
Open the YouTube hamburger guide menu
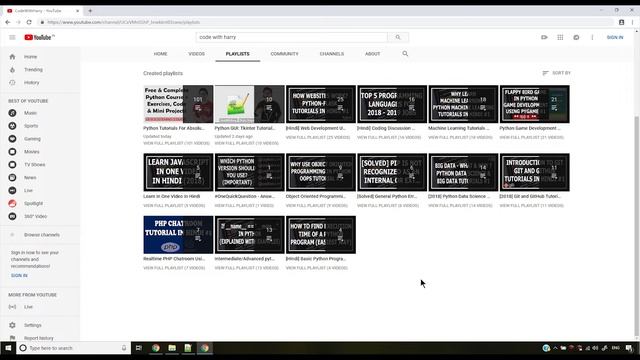pyautogui.click(x=12, y=37)
